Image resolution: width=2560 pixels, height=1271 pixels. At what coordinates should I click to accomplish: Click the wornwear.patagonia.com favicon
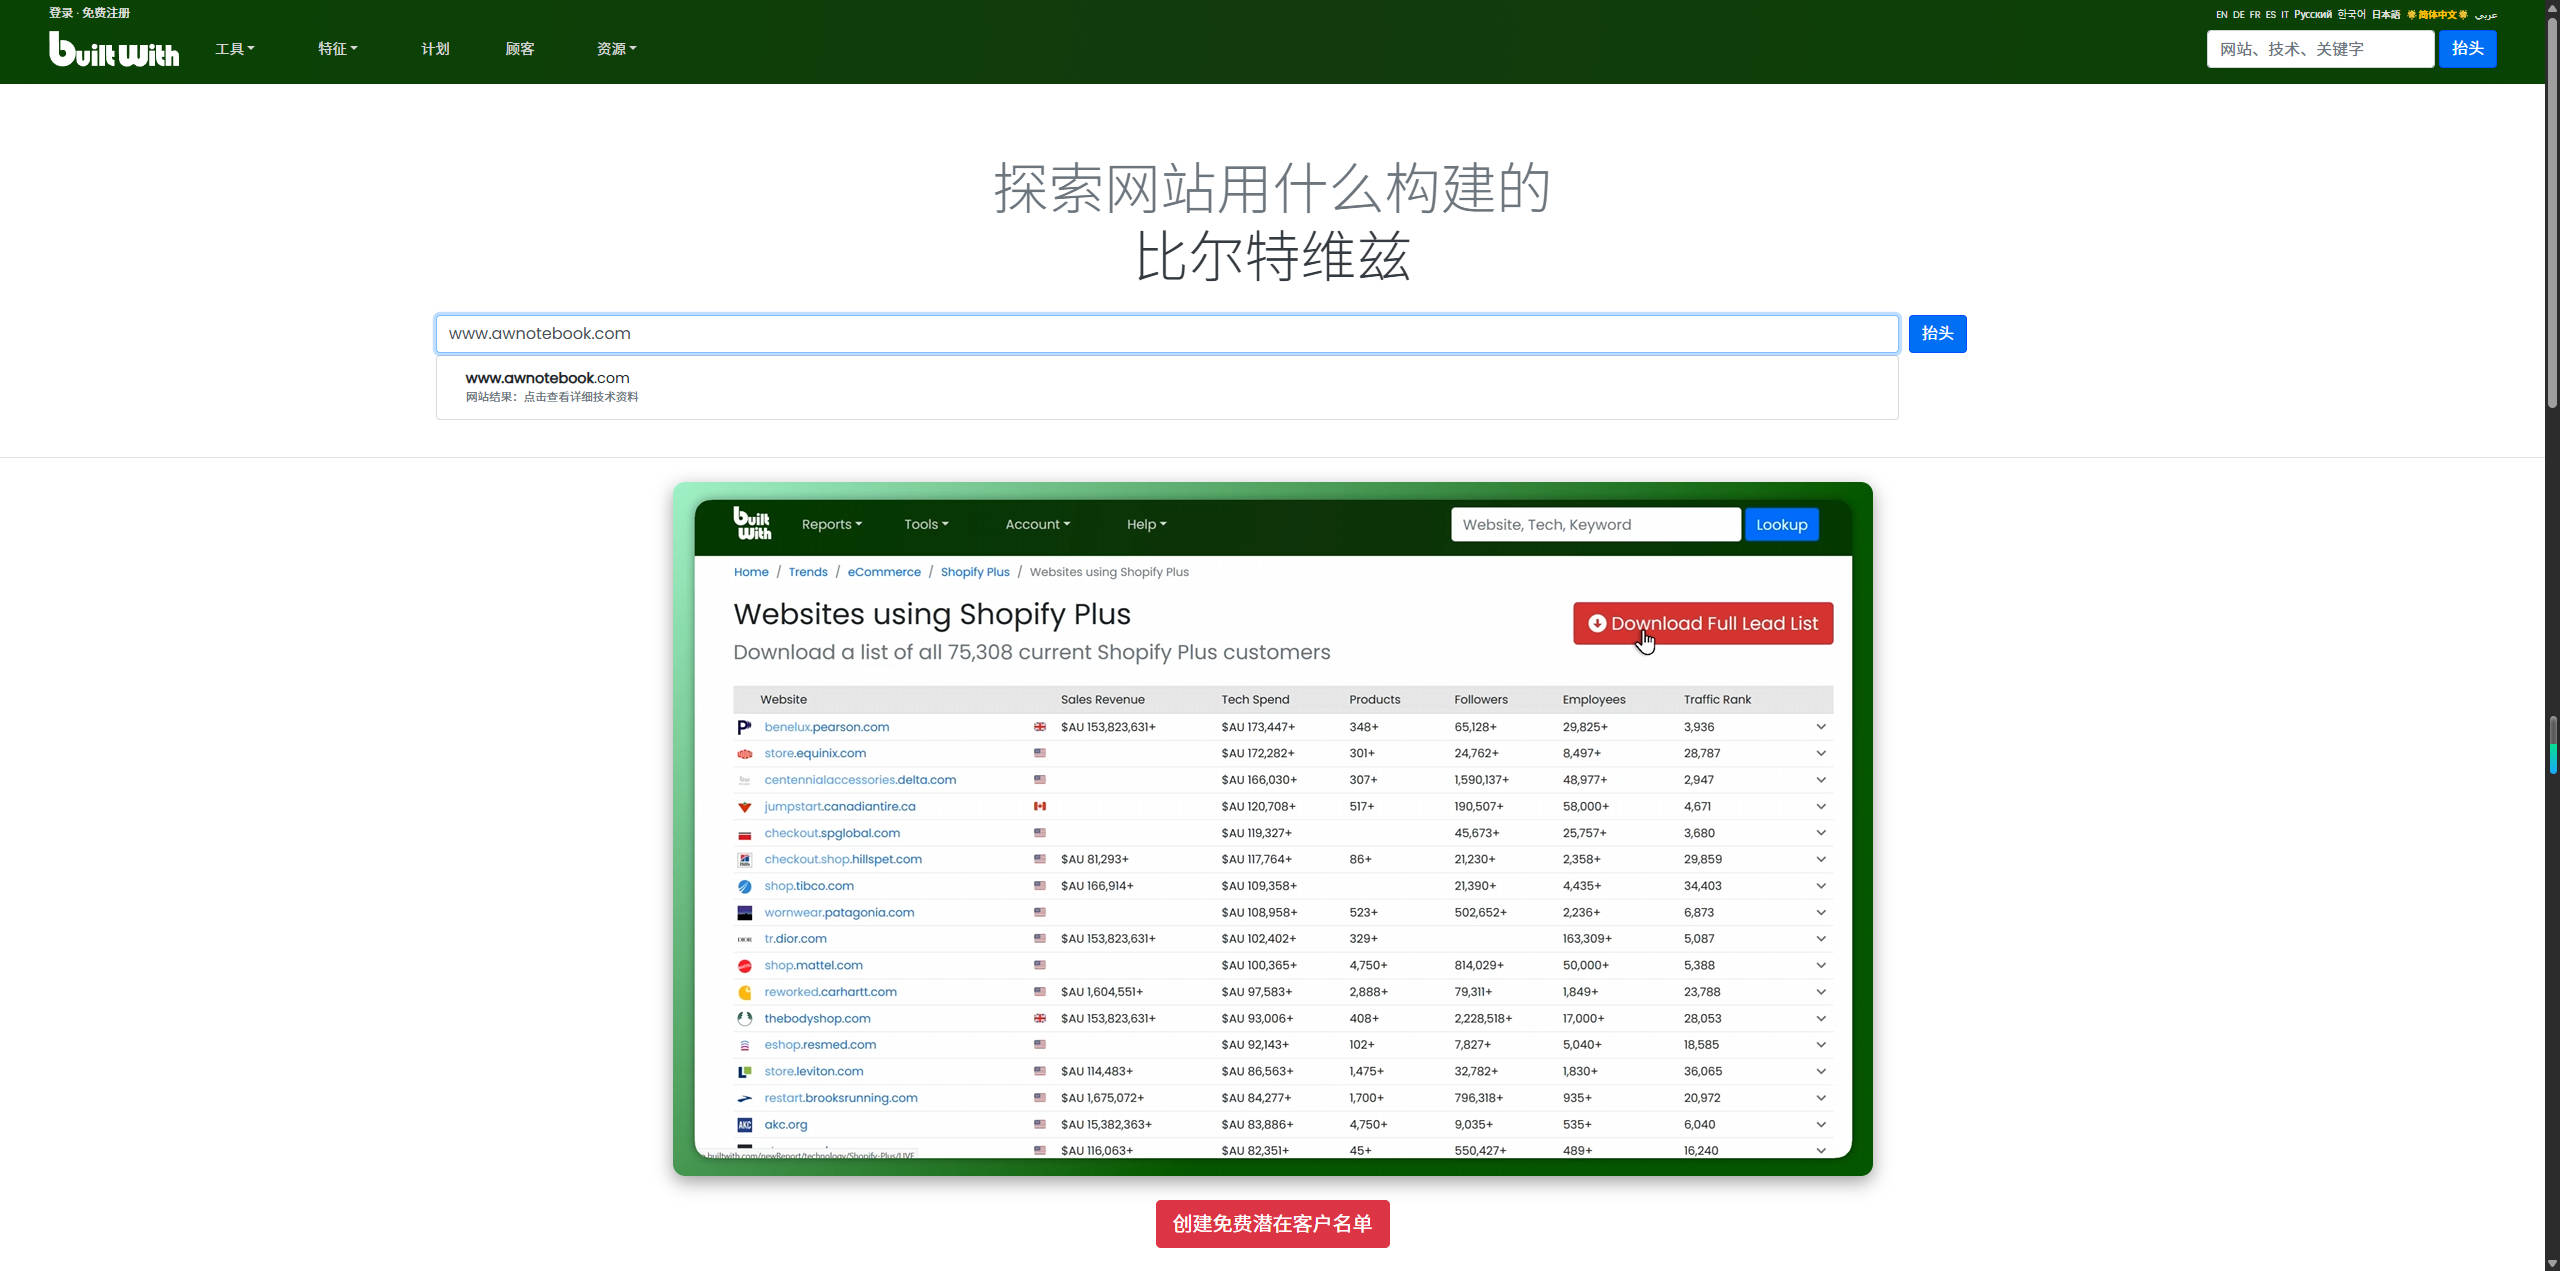[x=744, y=913]
